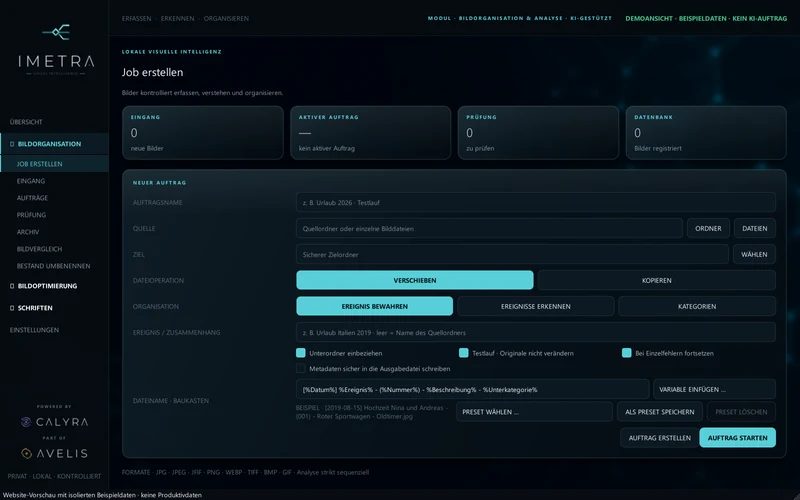Click the Dateien button for source
The width and height of the screenshot is (800, 500).
point(755,229)
